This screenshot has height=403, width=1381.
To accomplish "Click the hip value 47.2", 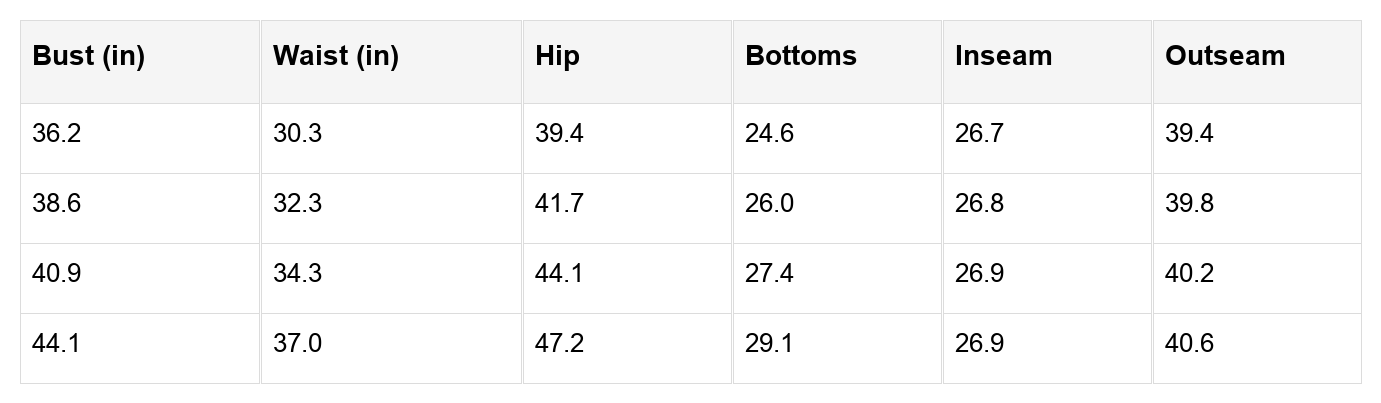I will coord(560,344).
